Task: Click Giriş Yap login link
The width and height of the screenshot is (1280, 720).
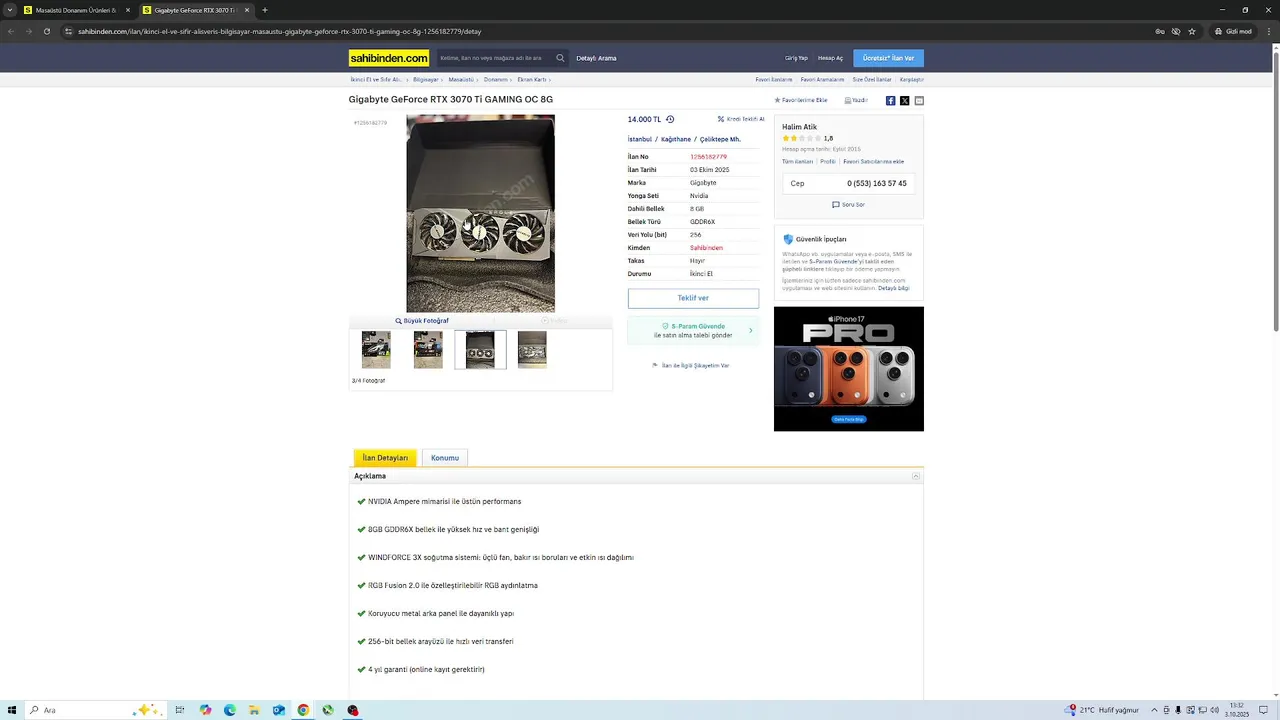Action: [796, 58]
